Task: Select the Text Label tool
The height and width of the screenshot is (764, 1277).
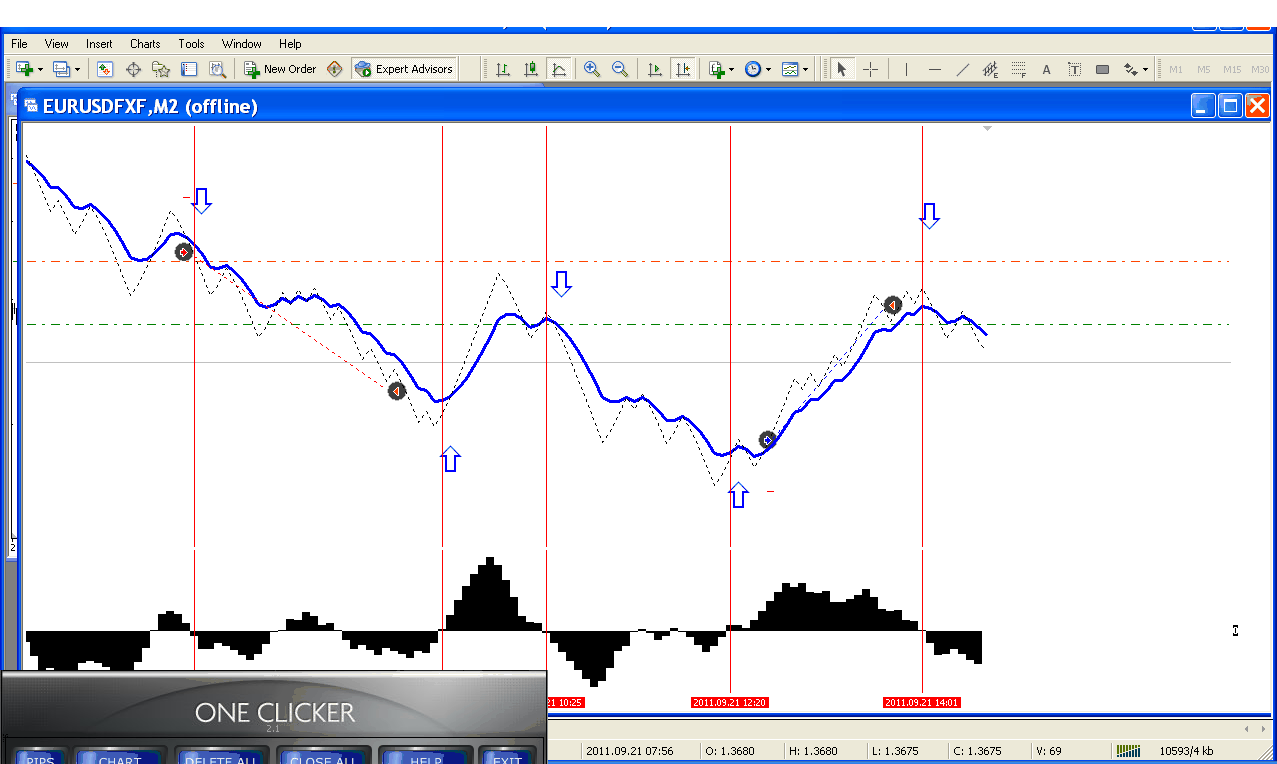Action: [x=1075, y=69]
